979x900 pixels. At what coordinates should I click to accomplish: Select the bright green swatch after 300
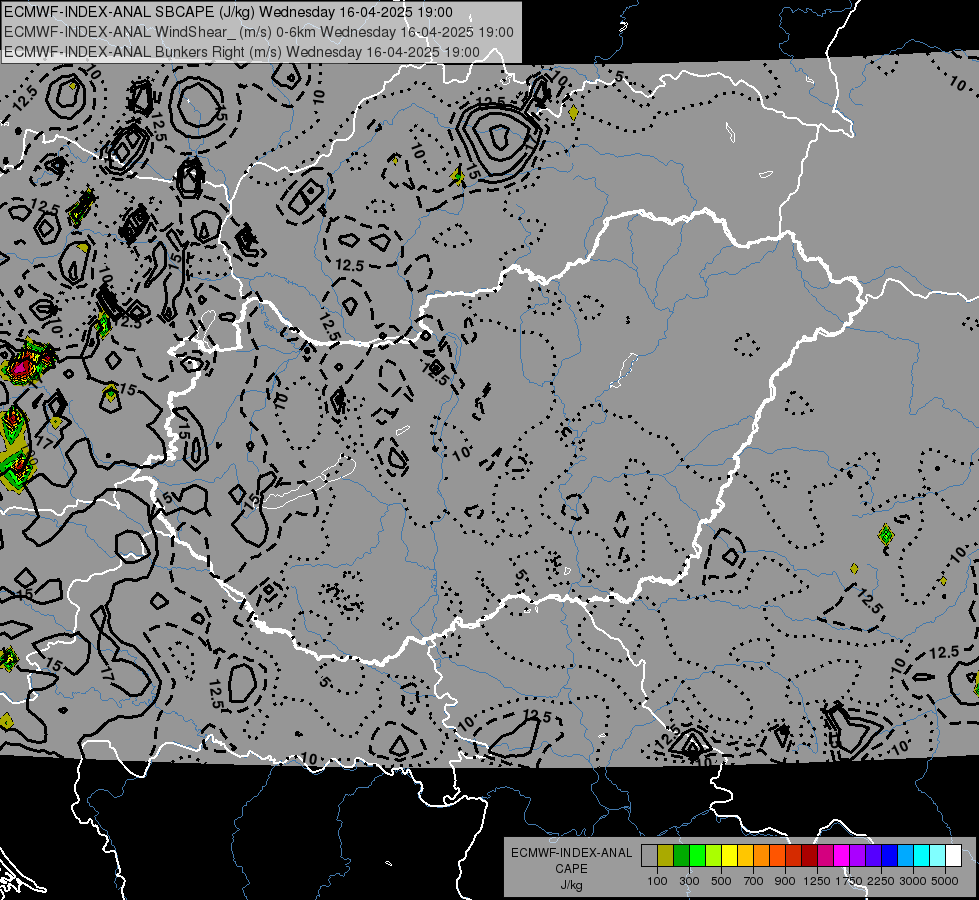click(697, 856)
